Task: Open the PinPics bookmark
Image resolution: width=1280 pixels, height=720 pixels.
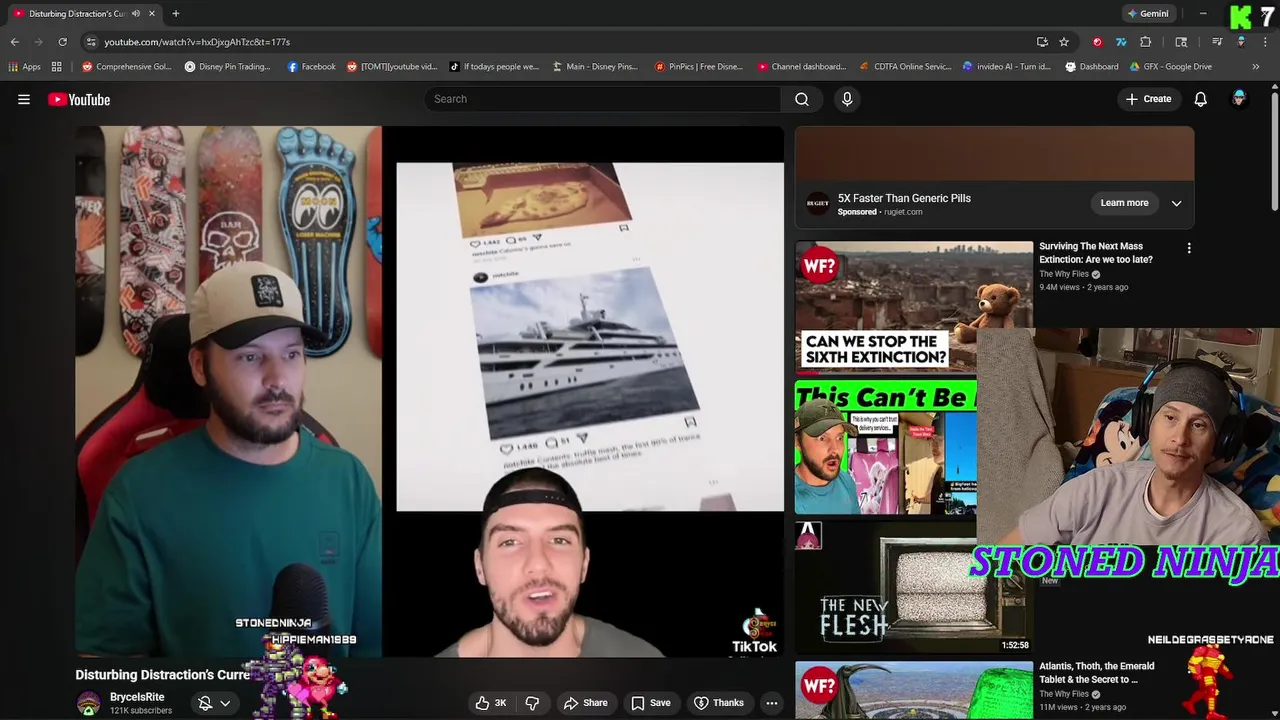Action: coord(699,67)
